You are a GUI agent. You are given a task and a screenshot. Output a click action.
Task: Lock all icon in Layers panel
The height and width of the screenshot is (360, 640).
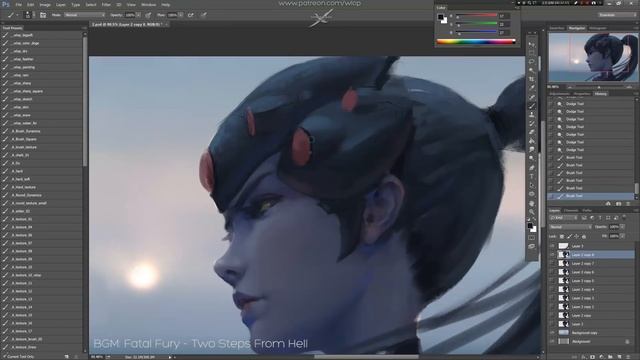(x=584, y=237)
